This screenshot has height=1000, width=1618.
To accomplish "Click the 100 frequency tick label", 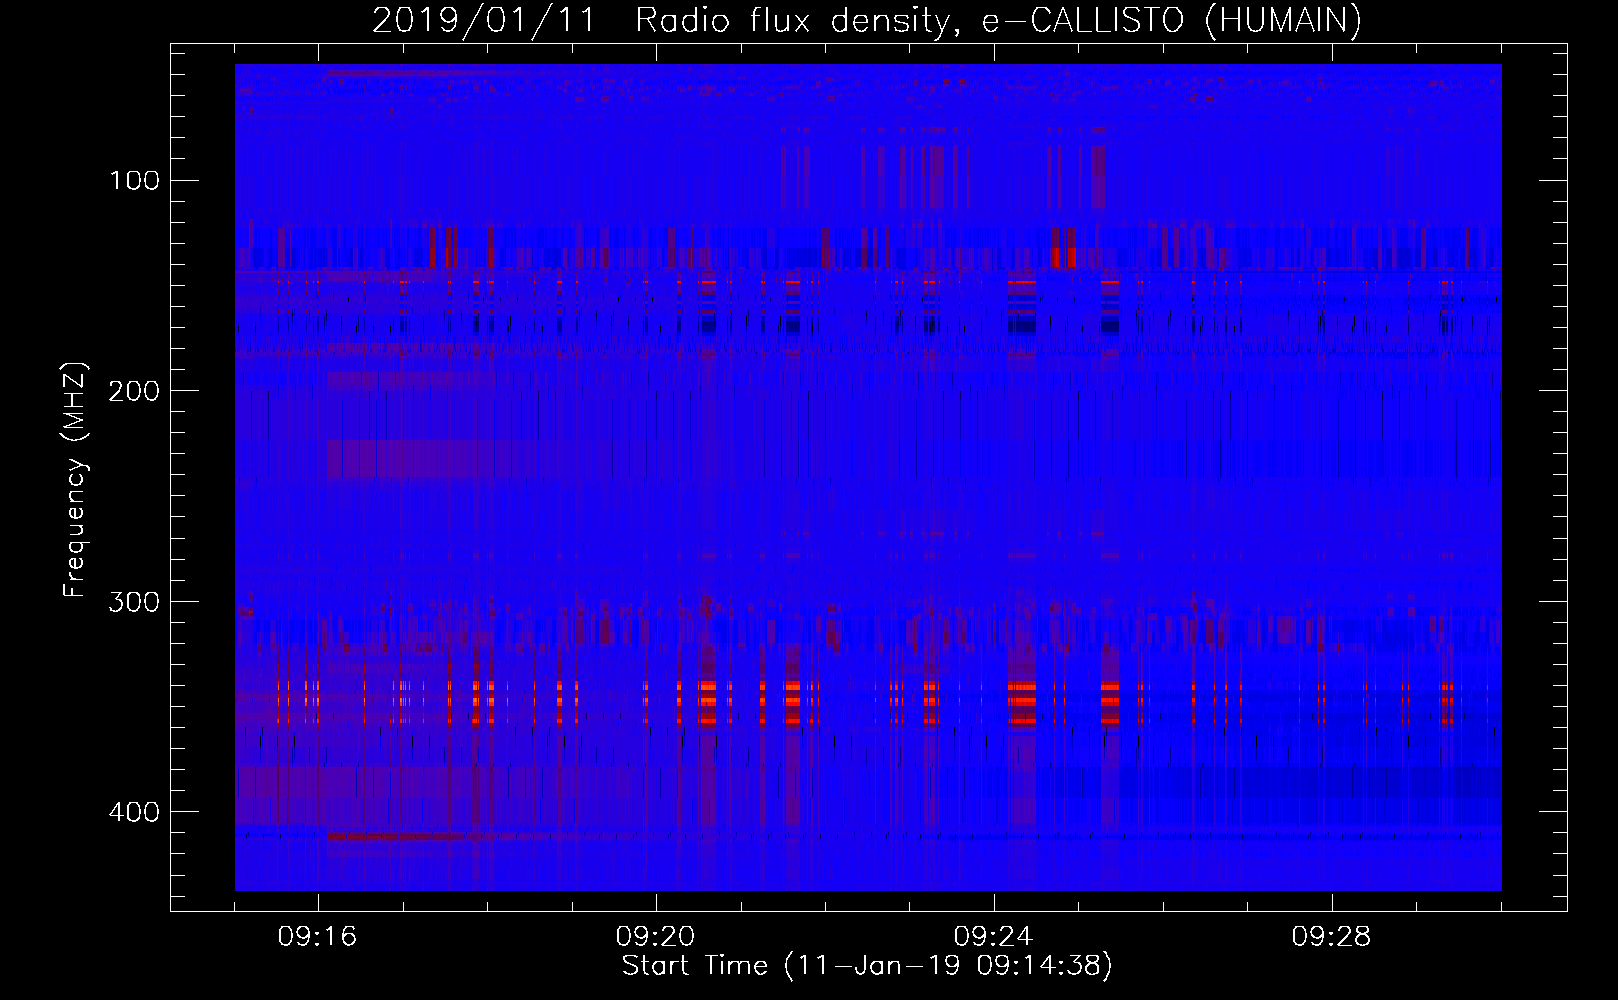I will (134, 181).
